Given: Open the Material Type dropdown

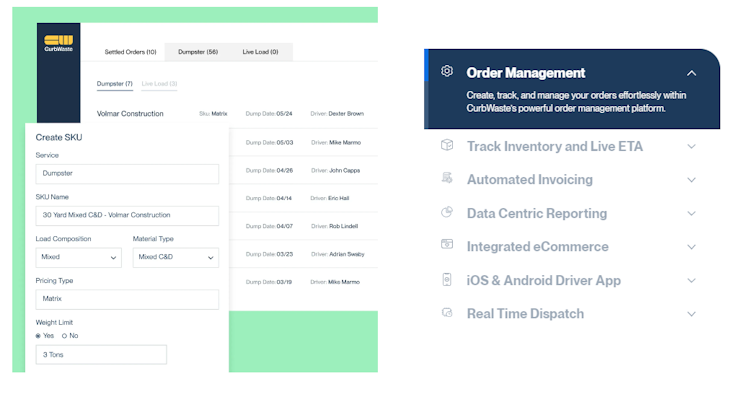Looking at the screenshot, I should [x=176, y=257].
